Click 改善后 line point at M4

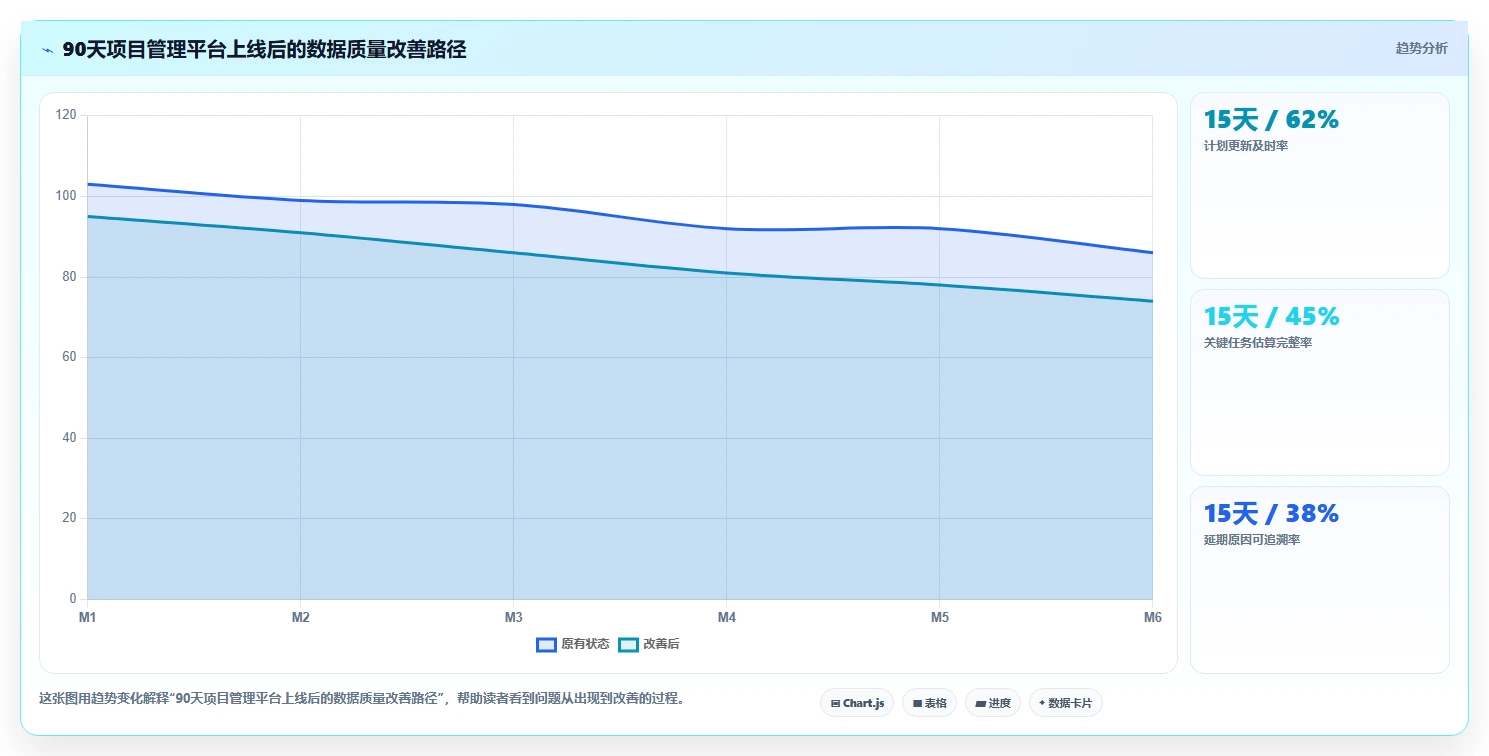727,273
